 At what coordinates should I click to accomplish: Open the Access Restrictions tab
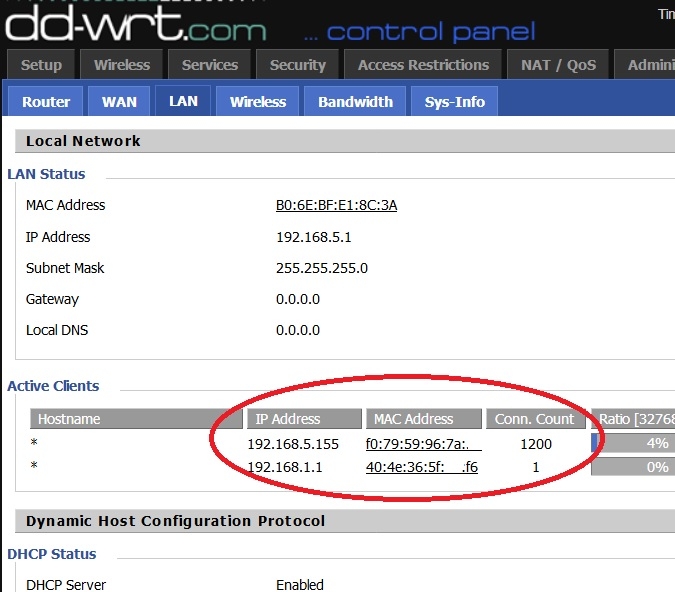[x=423, y=65]
